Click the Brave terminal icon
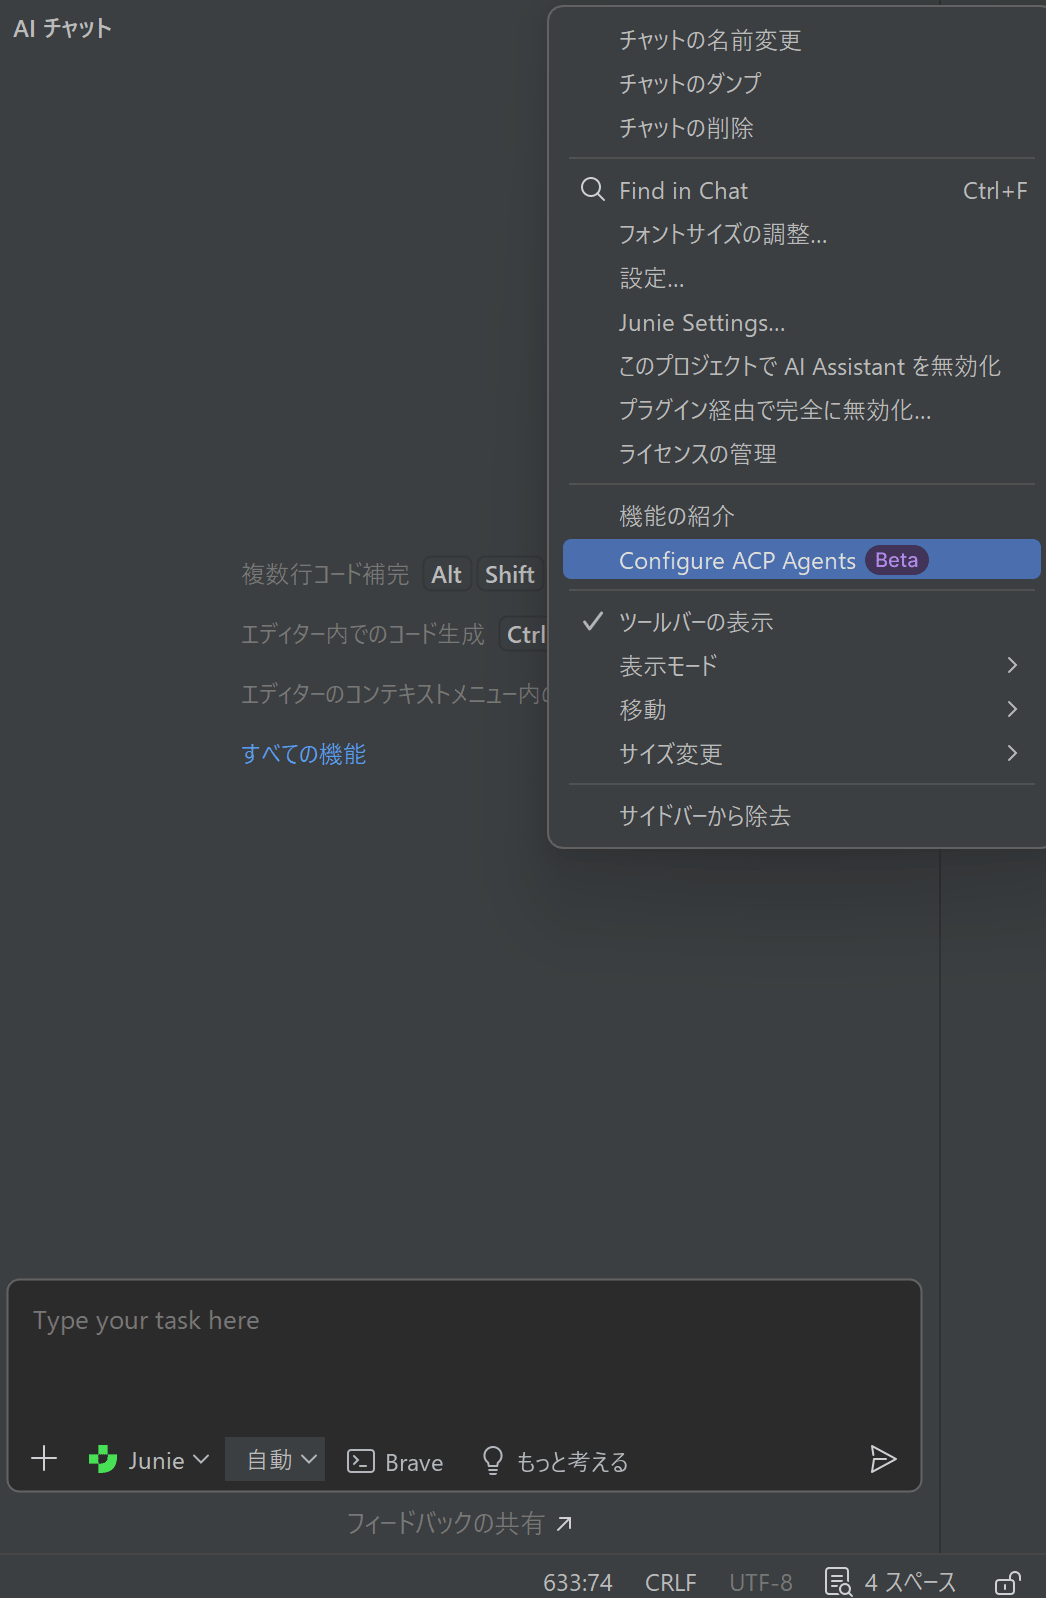The height and width of the screenshot is (1598, 1046). tap(361, 1461)
